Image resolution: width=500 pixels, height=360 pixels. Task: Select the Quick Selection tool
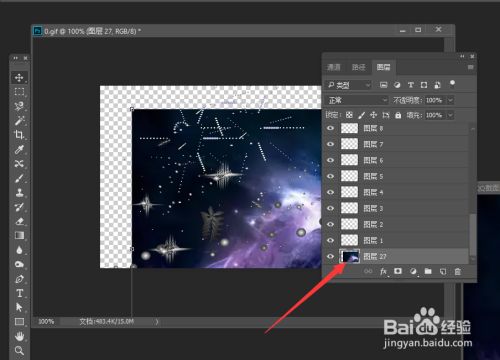[x=19, y=106]
